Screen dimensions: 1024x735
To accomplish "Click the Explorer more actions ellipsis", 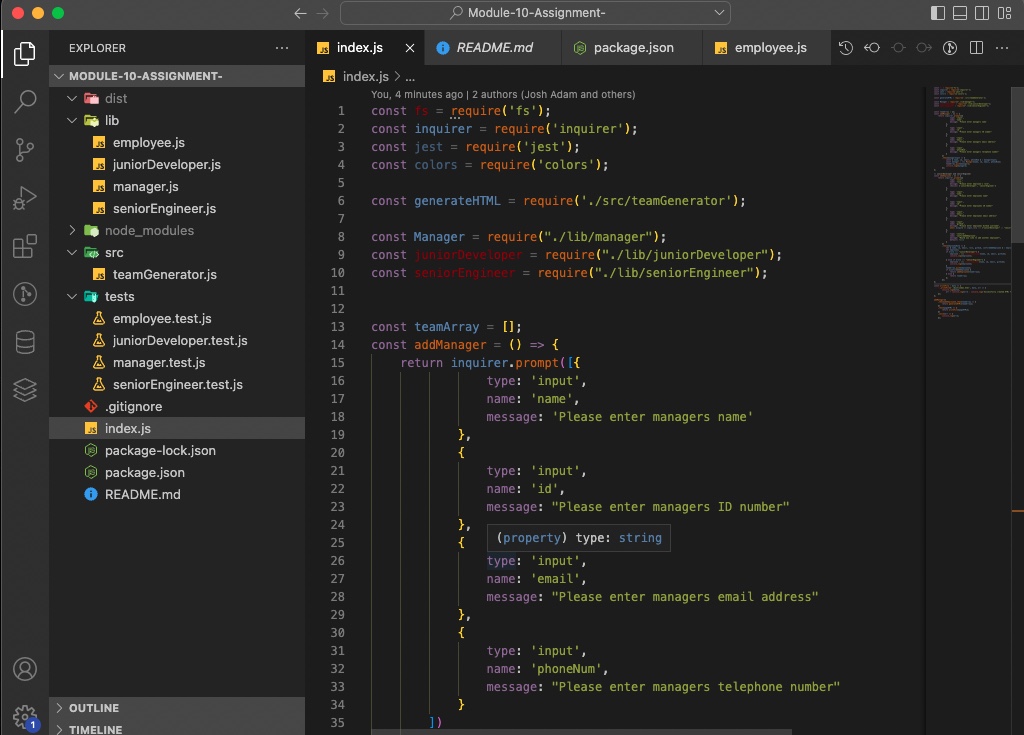I will (x=281, y=48).
